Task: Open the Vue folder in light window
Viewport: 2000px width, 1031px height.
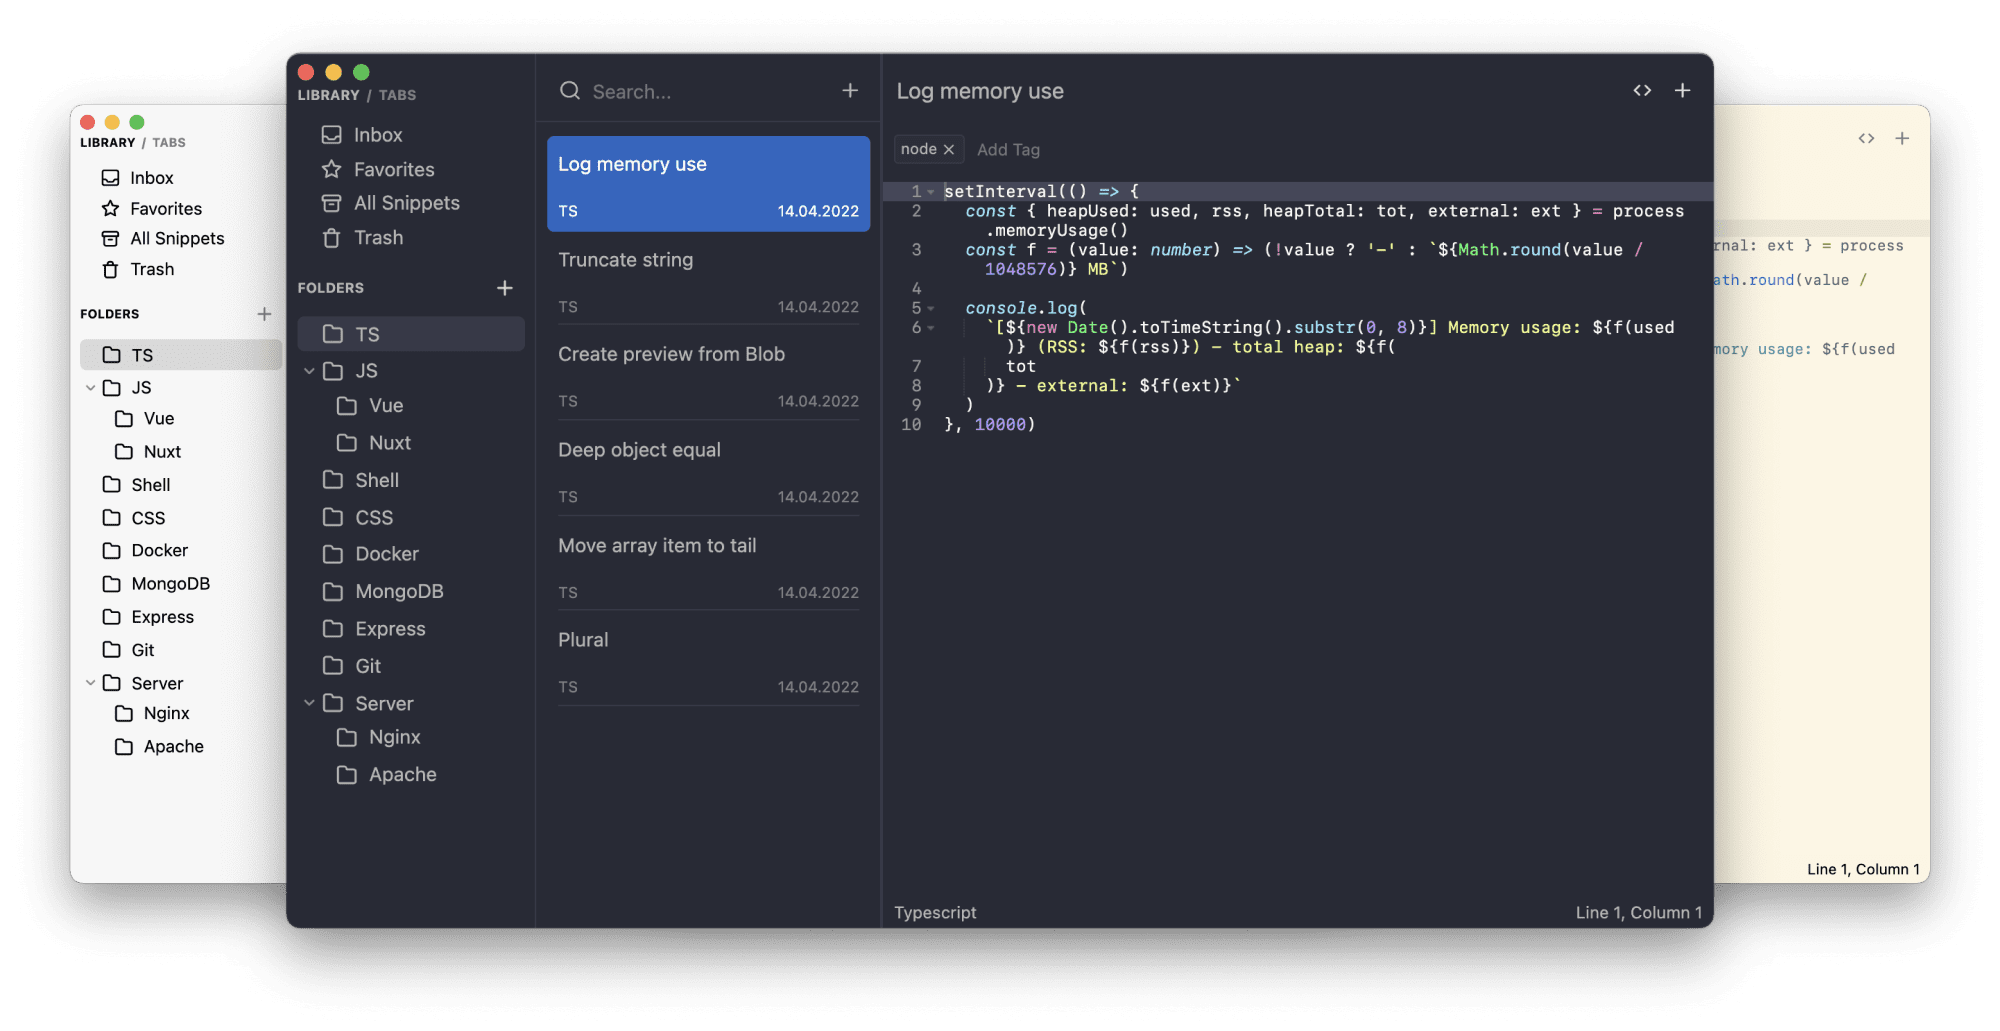Action: point(145,419)
